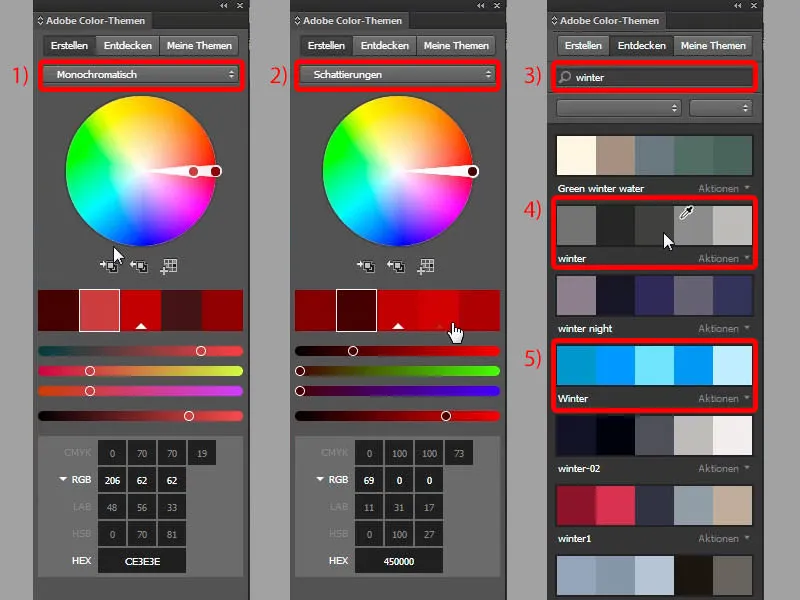The width and height of the screenshot is (800, 600).
Task: Open Meine Themen tab in Schattierungen panel
Action: (456, 45)
